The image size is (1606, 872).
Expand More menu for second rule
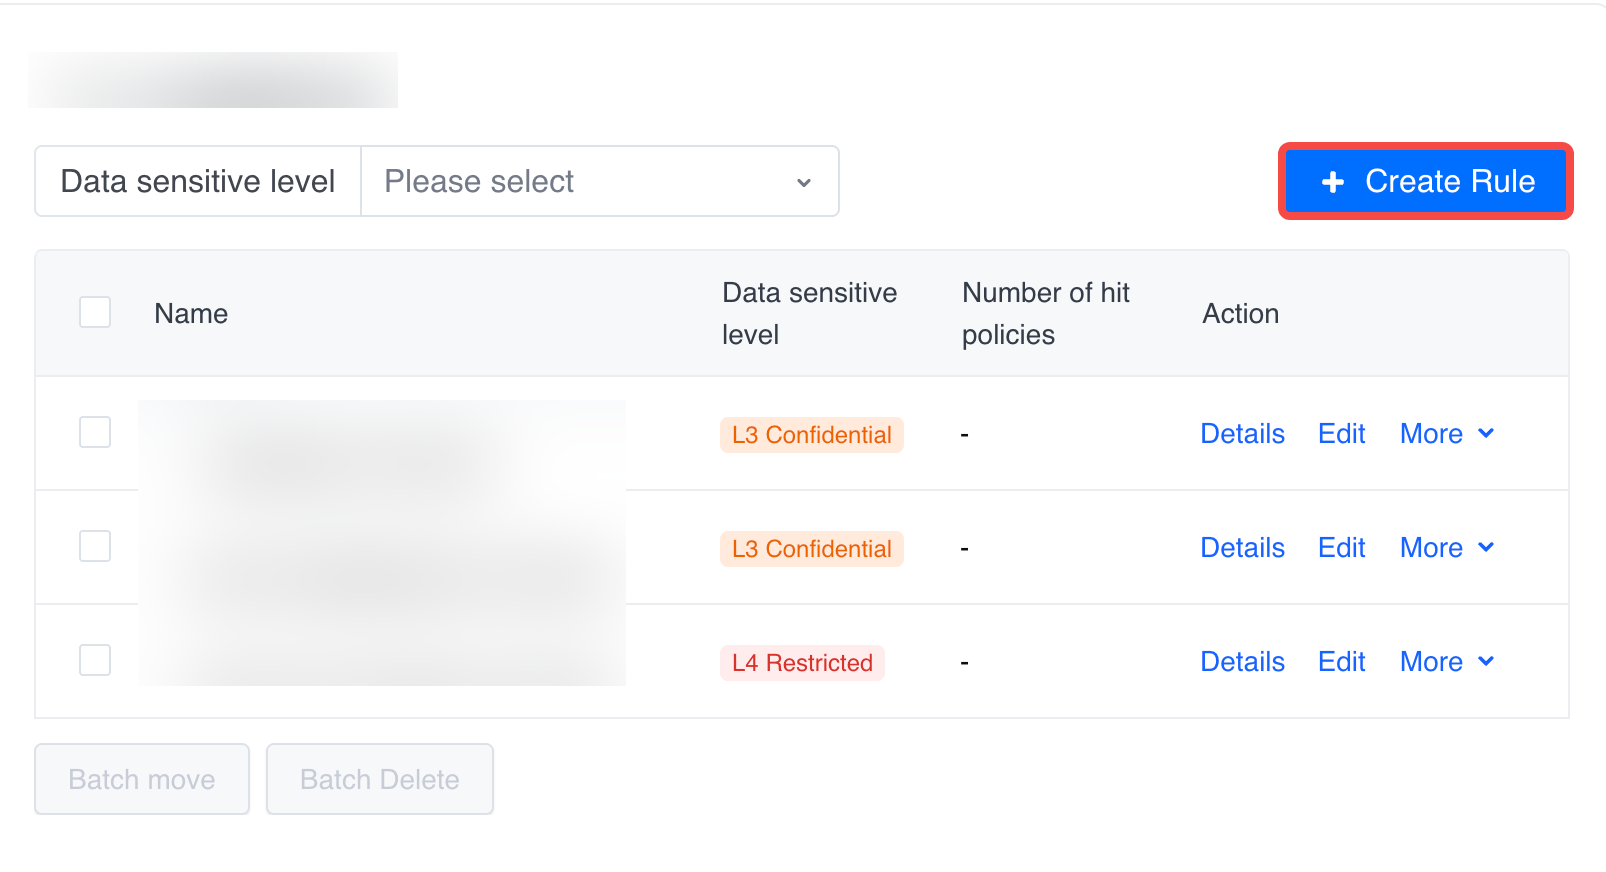(x=1446, y=548)
